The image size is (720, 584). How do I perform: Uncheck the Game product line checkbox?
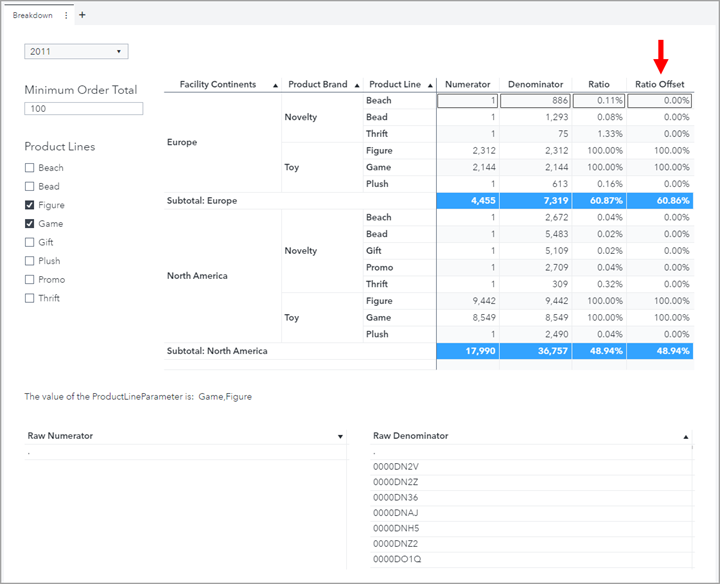[x=30, y=224]
